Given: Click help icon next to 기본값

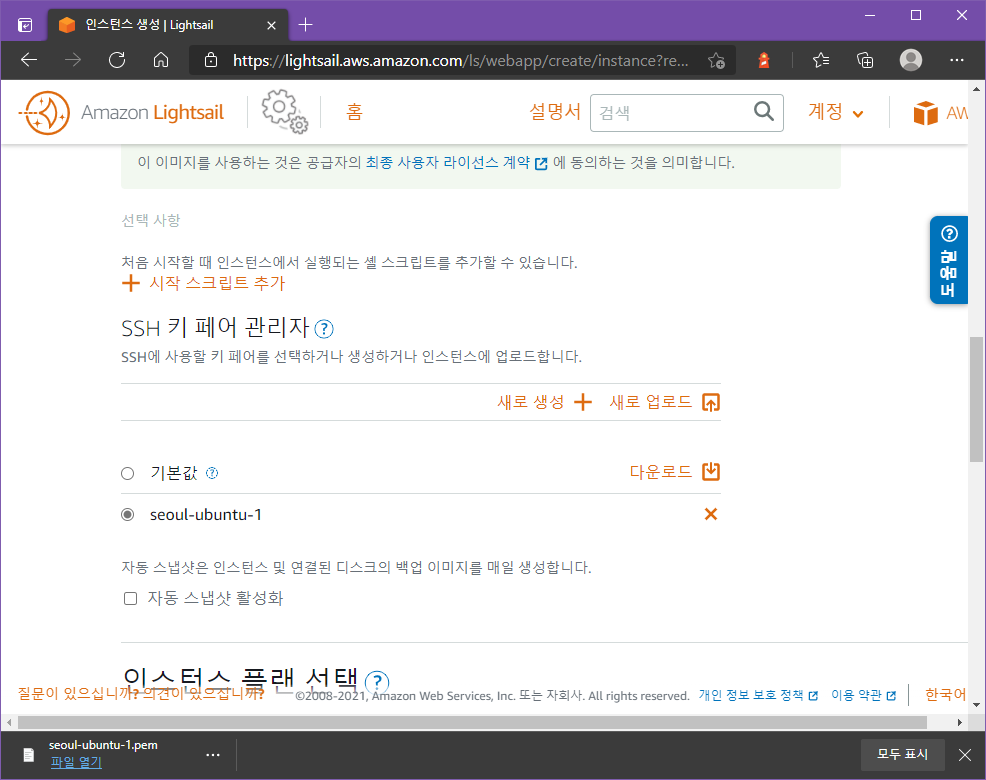Looking at the screenshot, I should tap(212, 473).
